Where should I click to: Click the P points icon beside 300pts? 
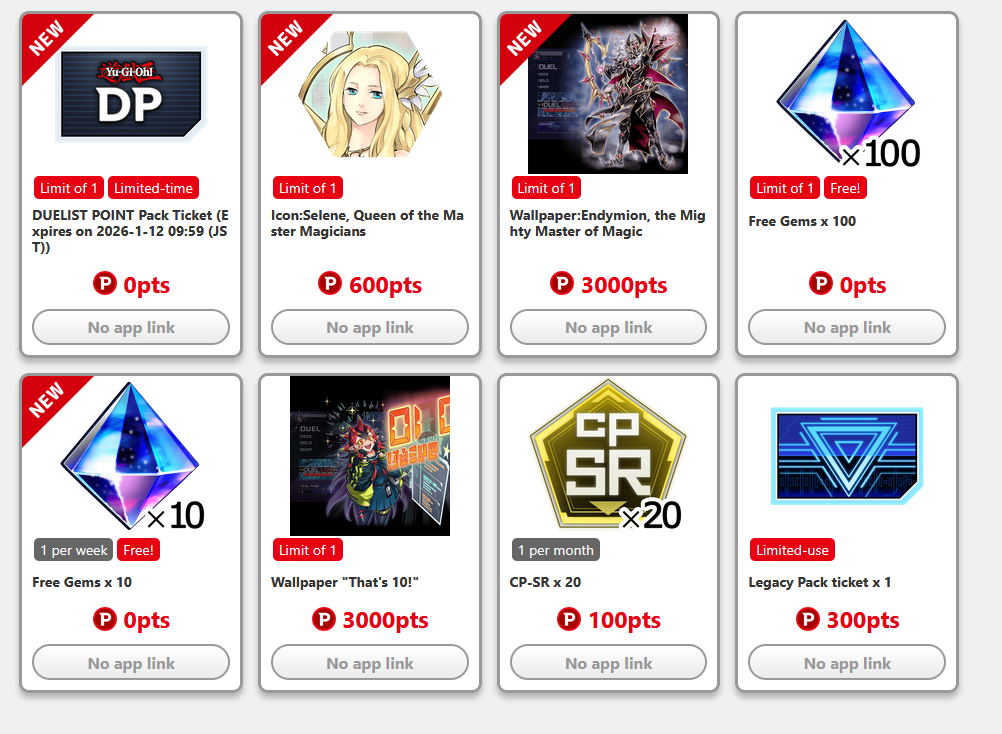(x=808, y=618)
